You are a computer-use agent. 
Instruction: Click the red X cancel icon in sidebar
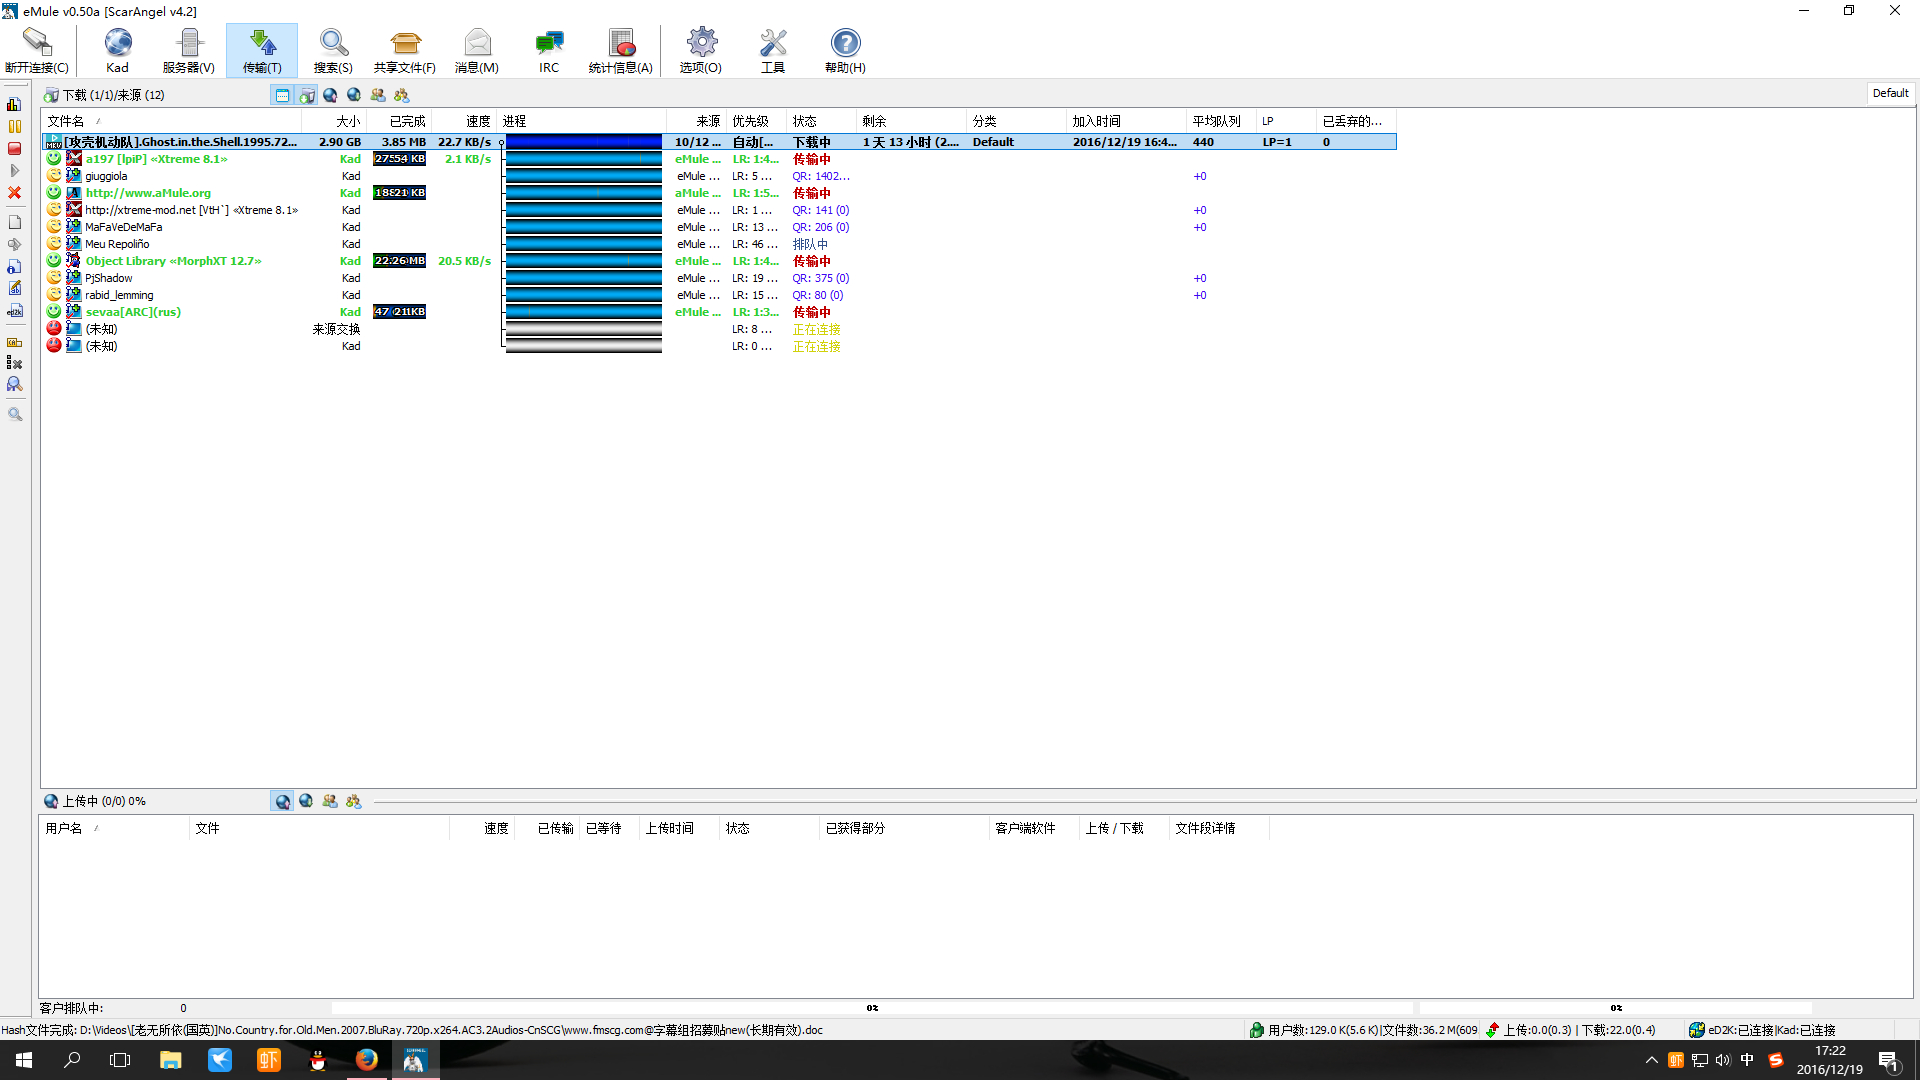[x=14, y=193]
